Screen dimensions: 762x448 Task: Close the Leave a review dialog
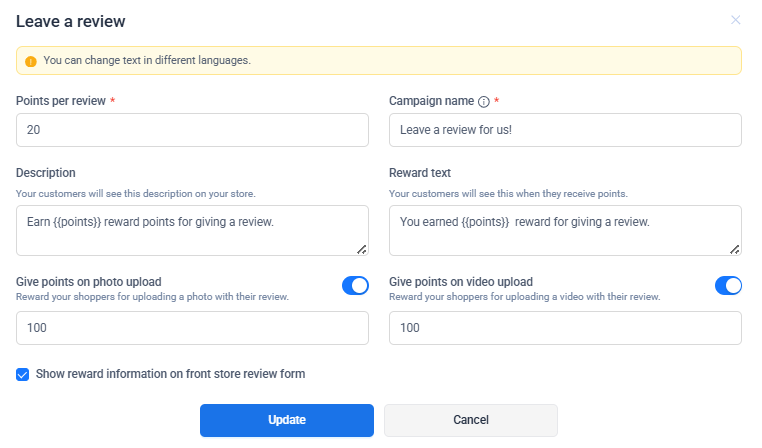coord(736,20)
